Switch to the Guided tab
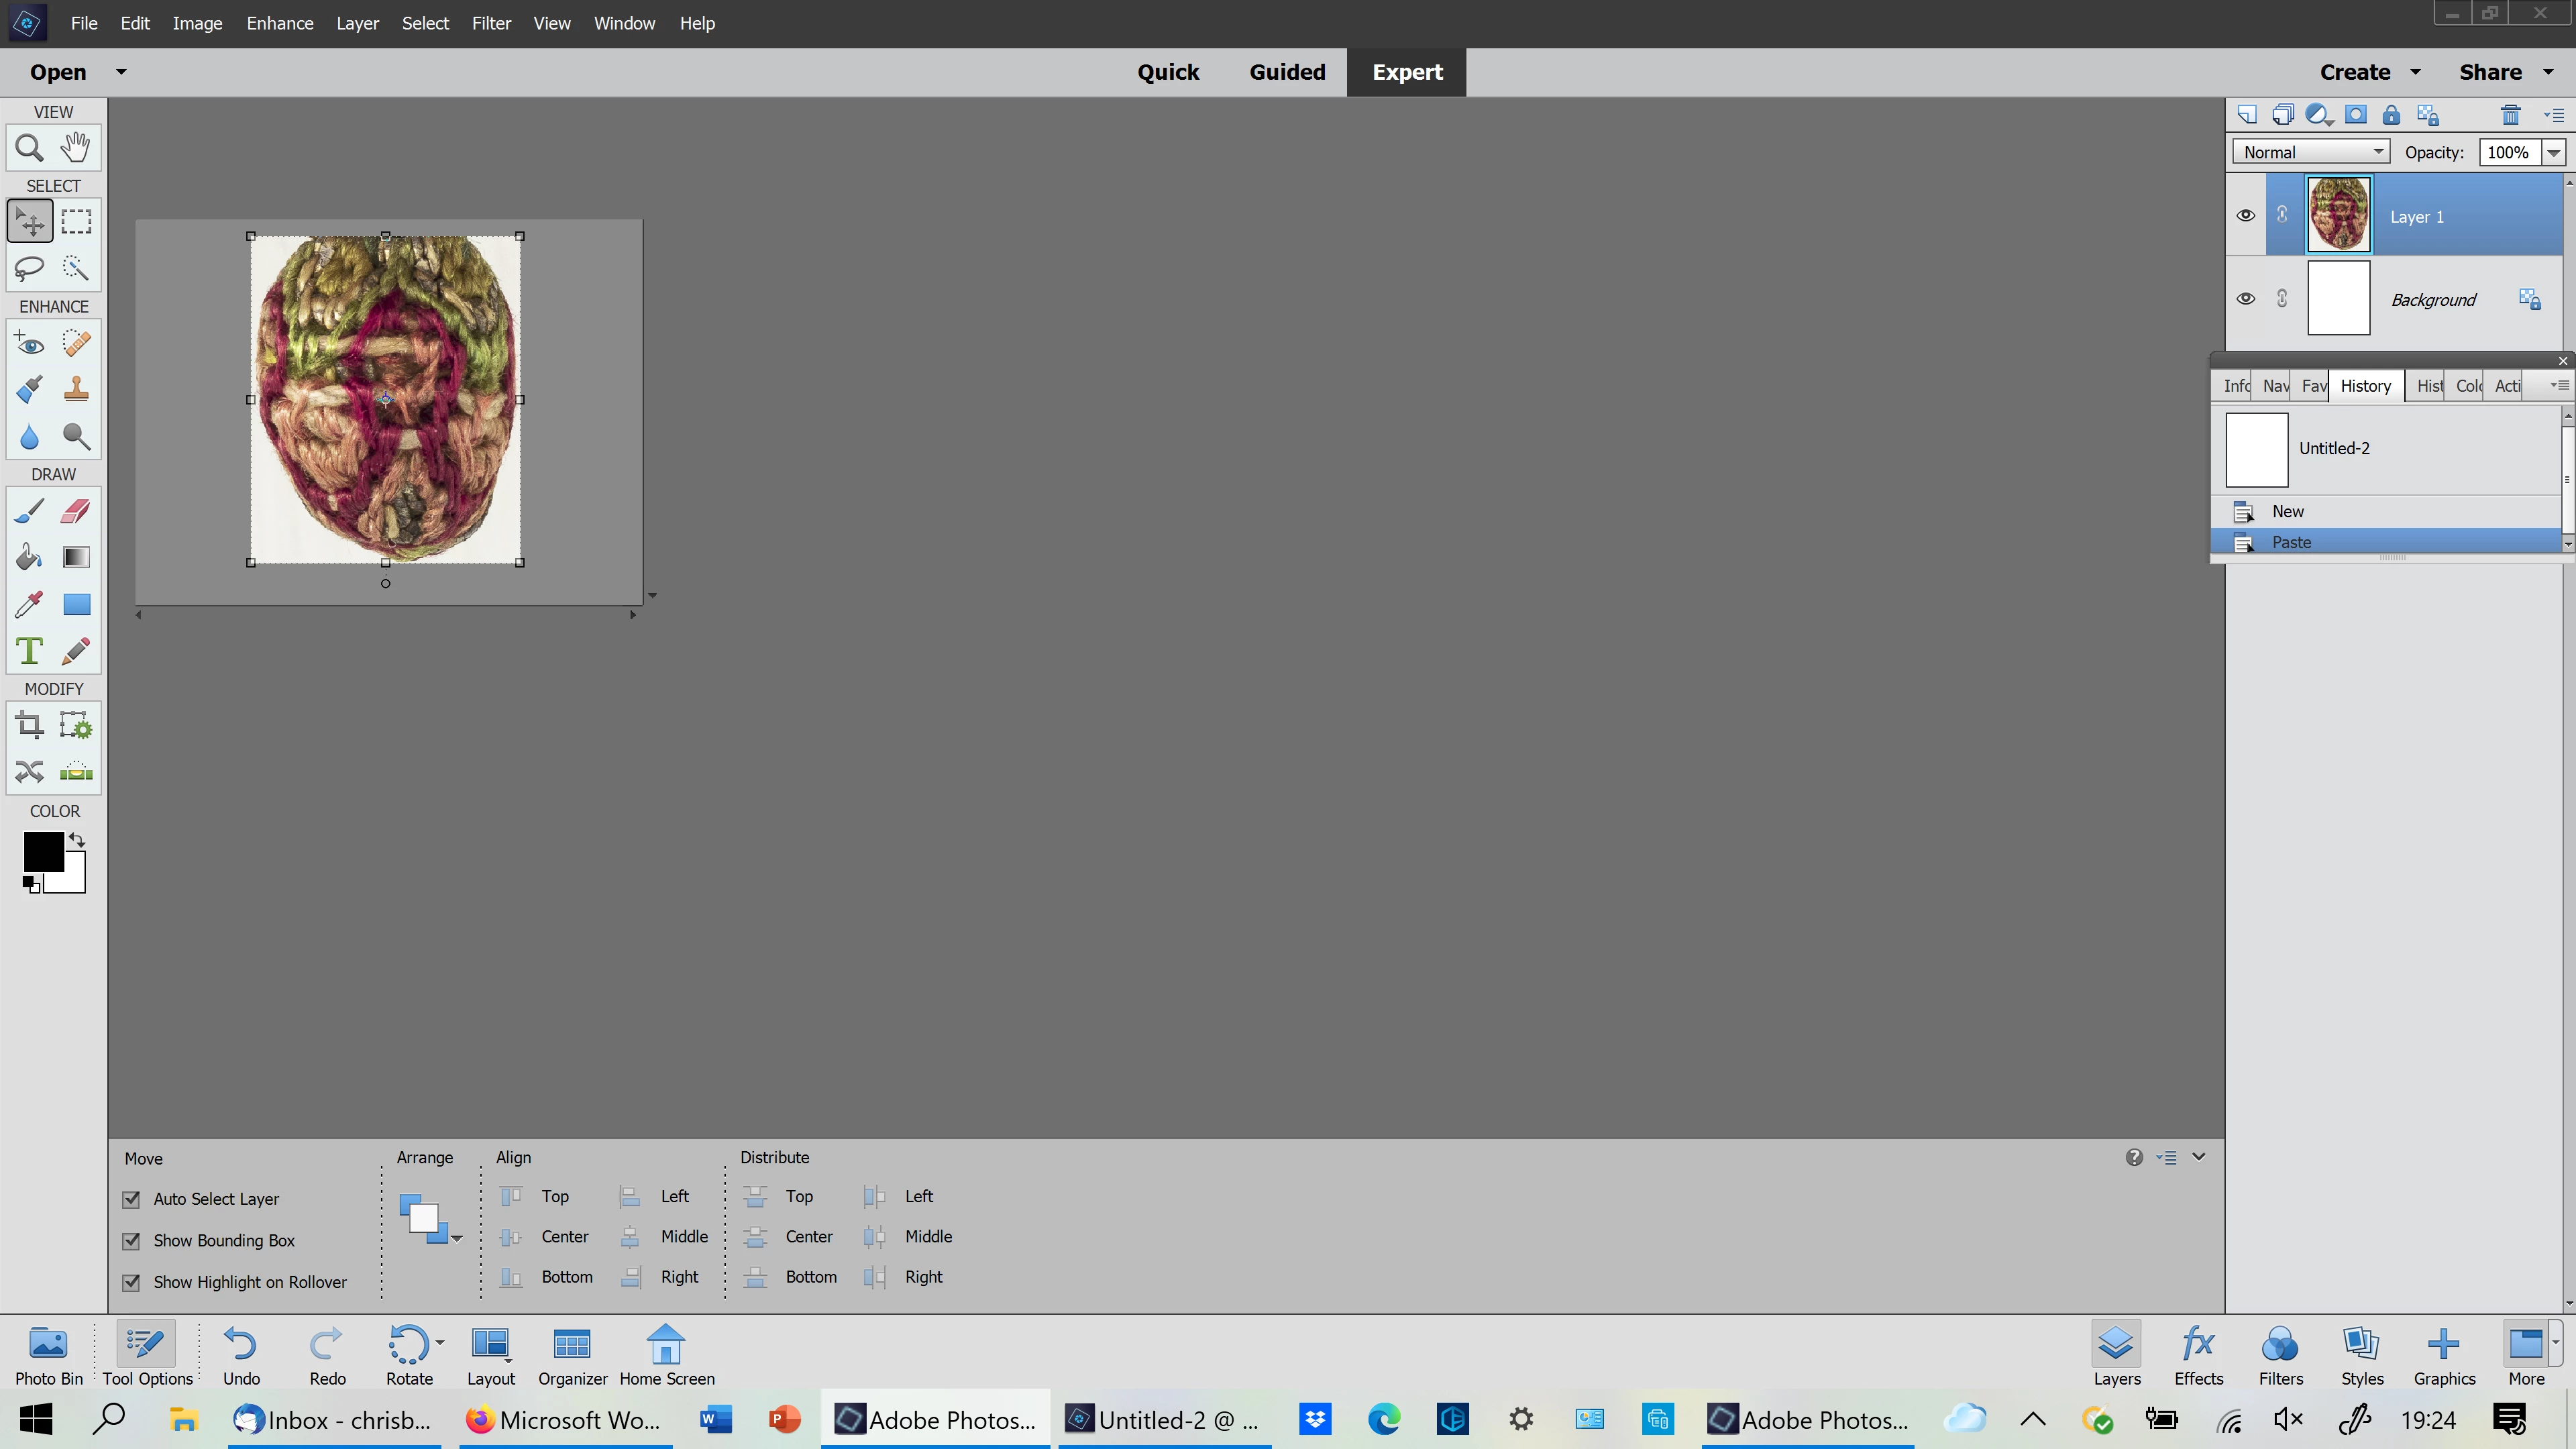This screenshot has height=1449, width=2576. tap(1287, 72)
